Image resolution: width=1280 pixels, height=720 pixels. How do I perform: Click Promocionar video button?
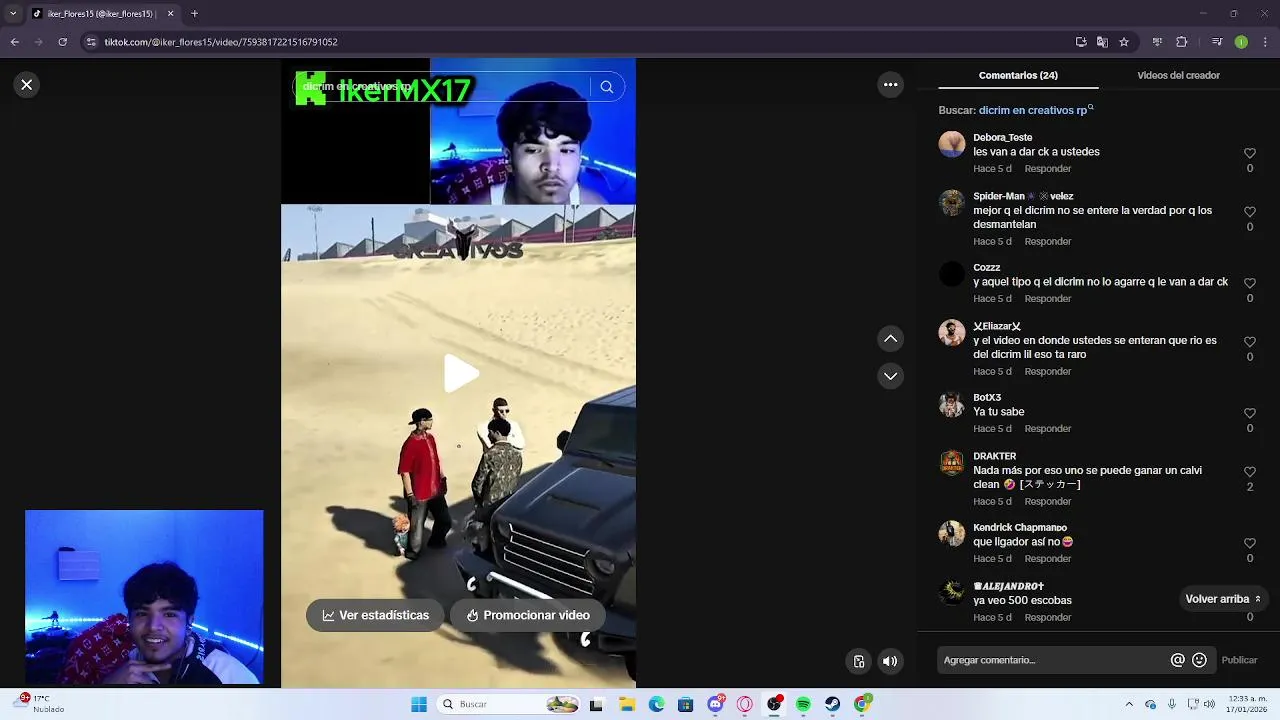point(528,615)
